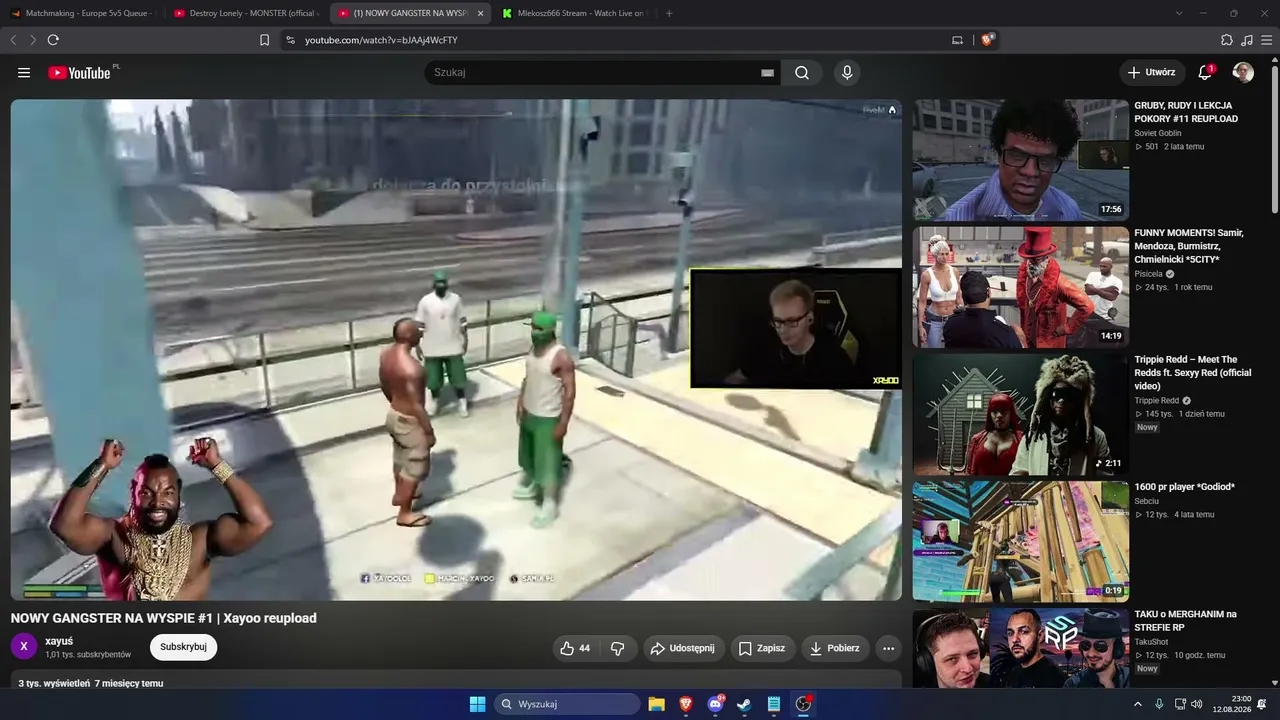
Task: Open File Explorer from the taskbar
Action: click(x=656, y=704)
